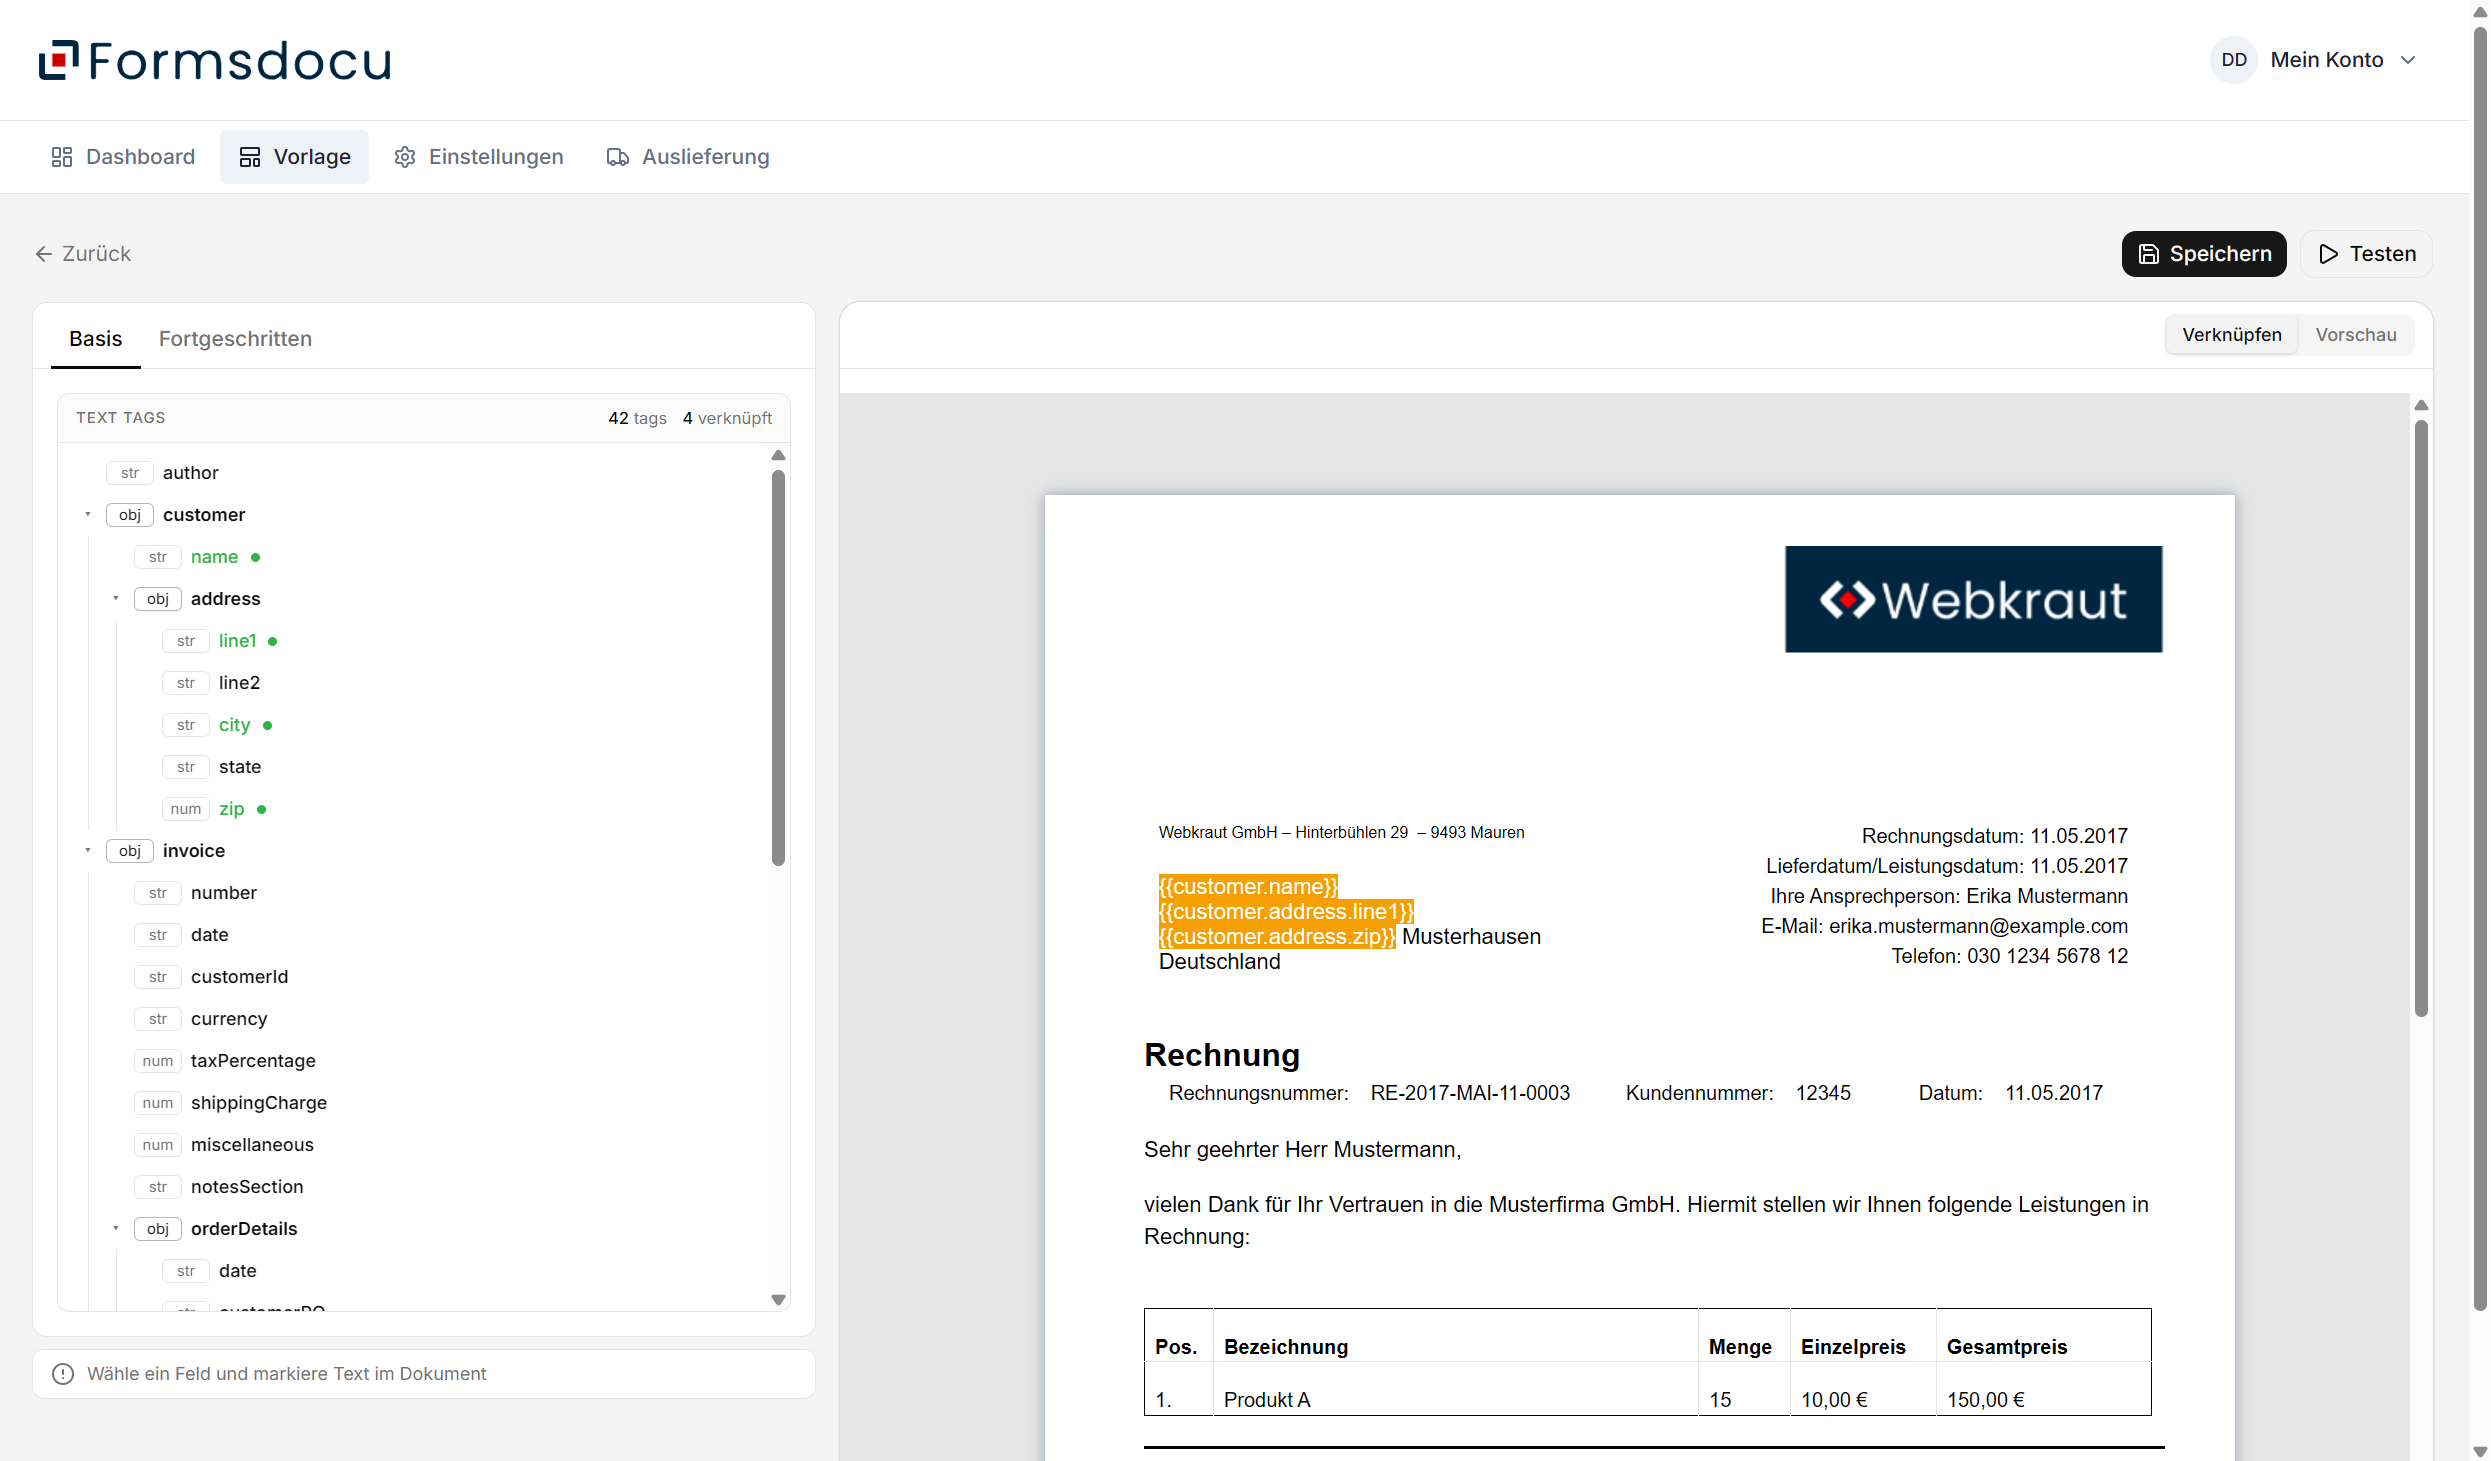Select the author tag

(190, 473)
